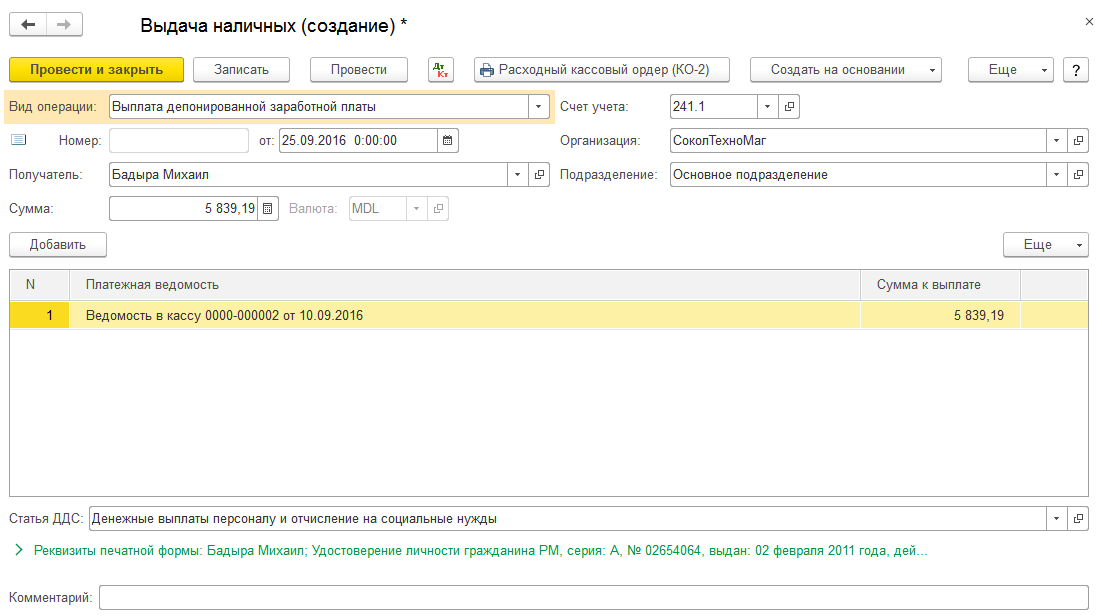Expand Вид операции dropdown list
Viewport: 1102px width, 616px height.
click(539, 106)
